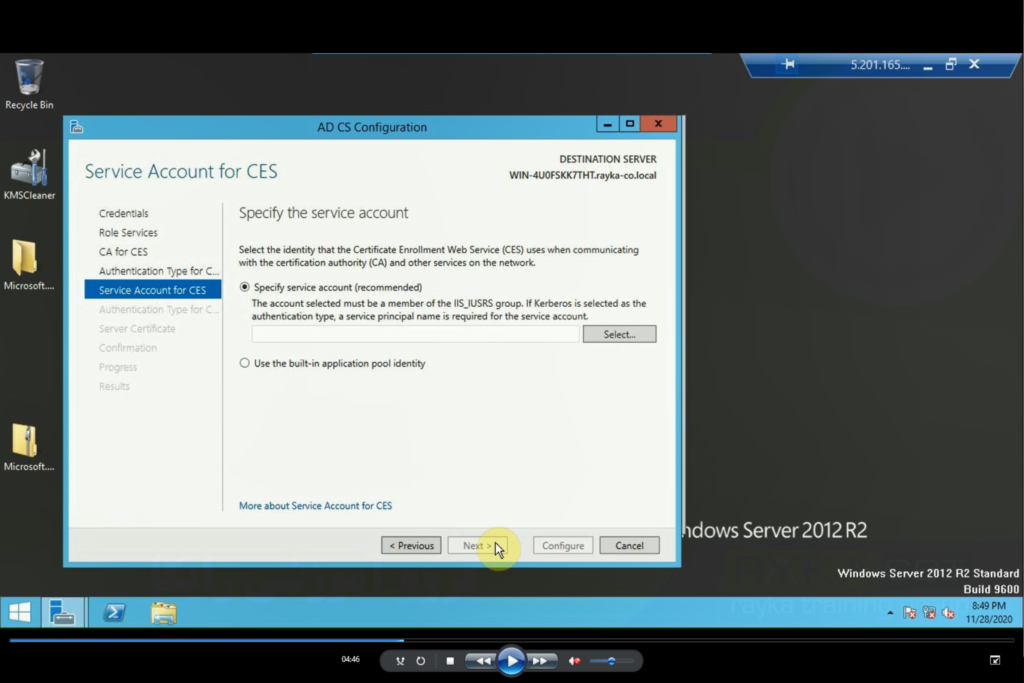Image resolution: width=1024 pixels, height=683 pixels.
Task: Open the Action Center flag tray icon
Action: click(x=909, y=612)
